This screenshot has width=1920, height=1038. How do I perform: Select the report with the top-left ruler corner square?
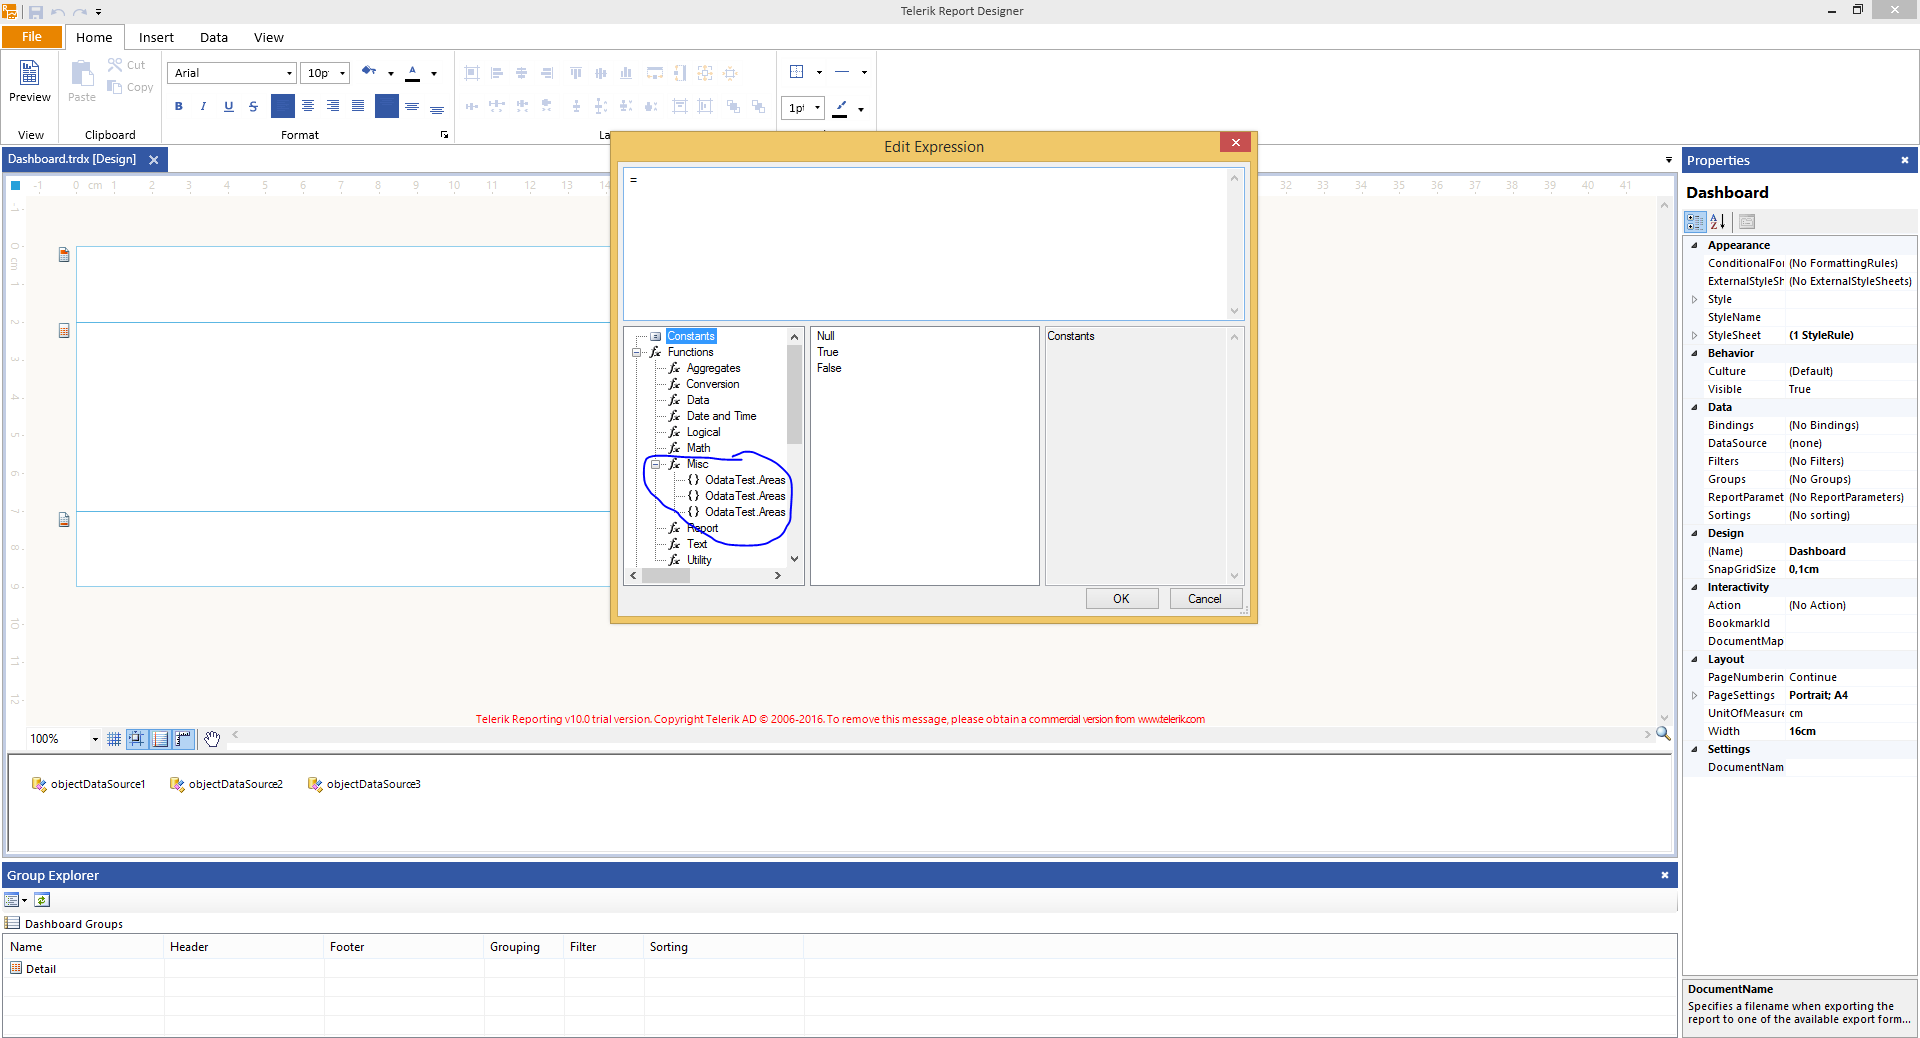pyautogui.click(x=15, y=185)
